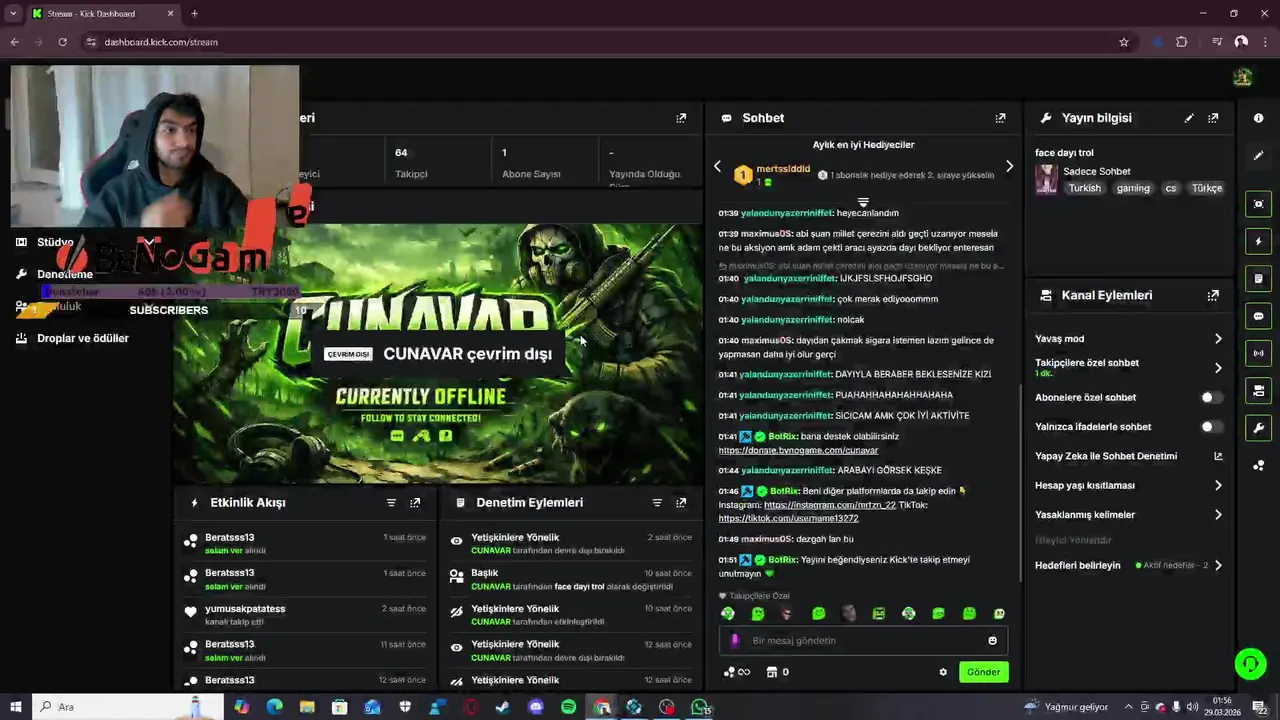Image resolution: width=1280 pixels, height=720 pixels.
Task: Open the Instagram link in chat
Action: [829, 506]
